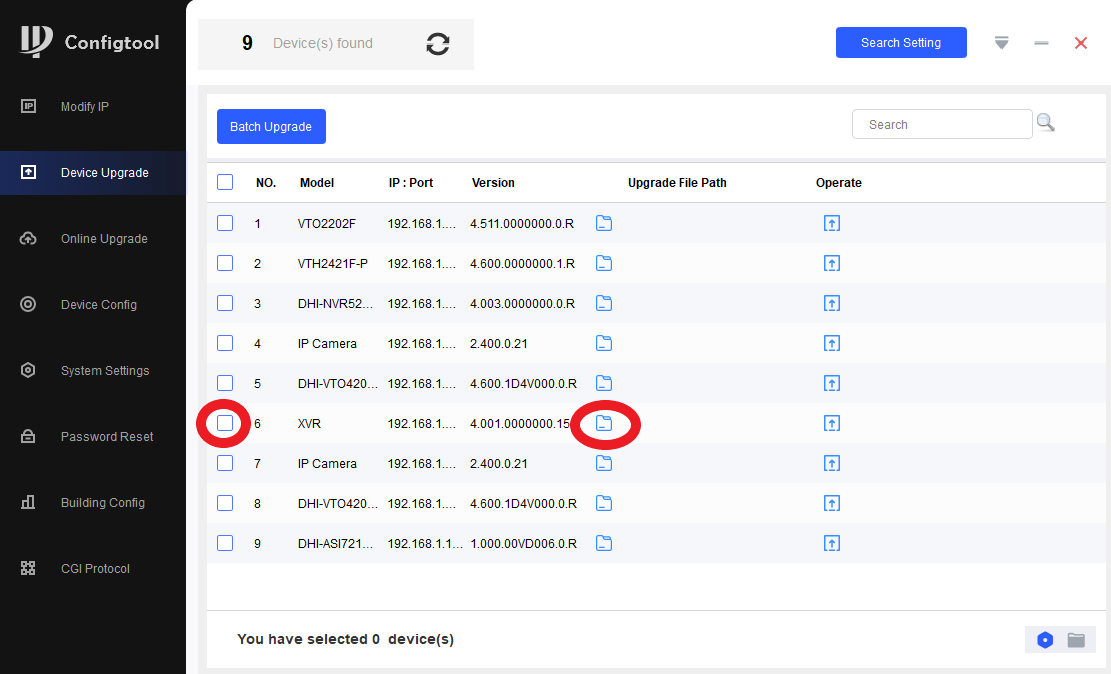
Task: Open Search Setting
Action: click(x=901, y=43)
